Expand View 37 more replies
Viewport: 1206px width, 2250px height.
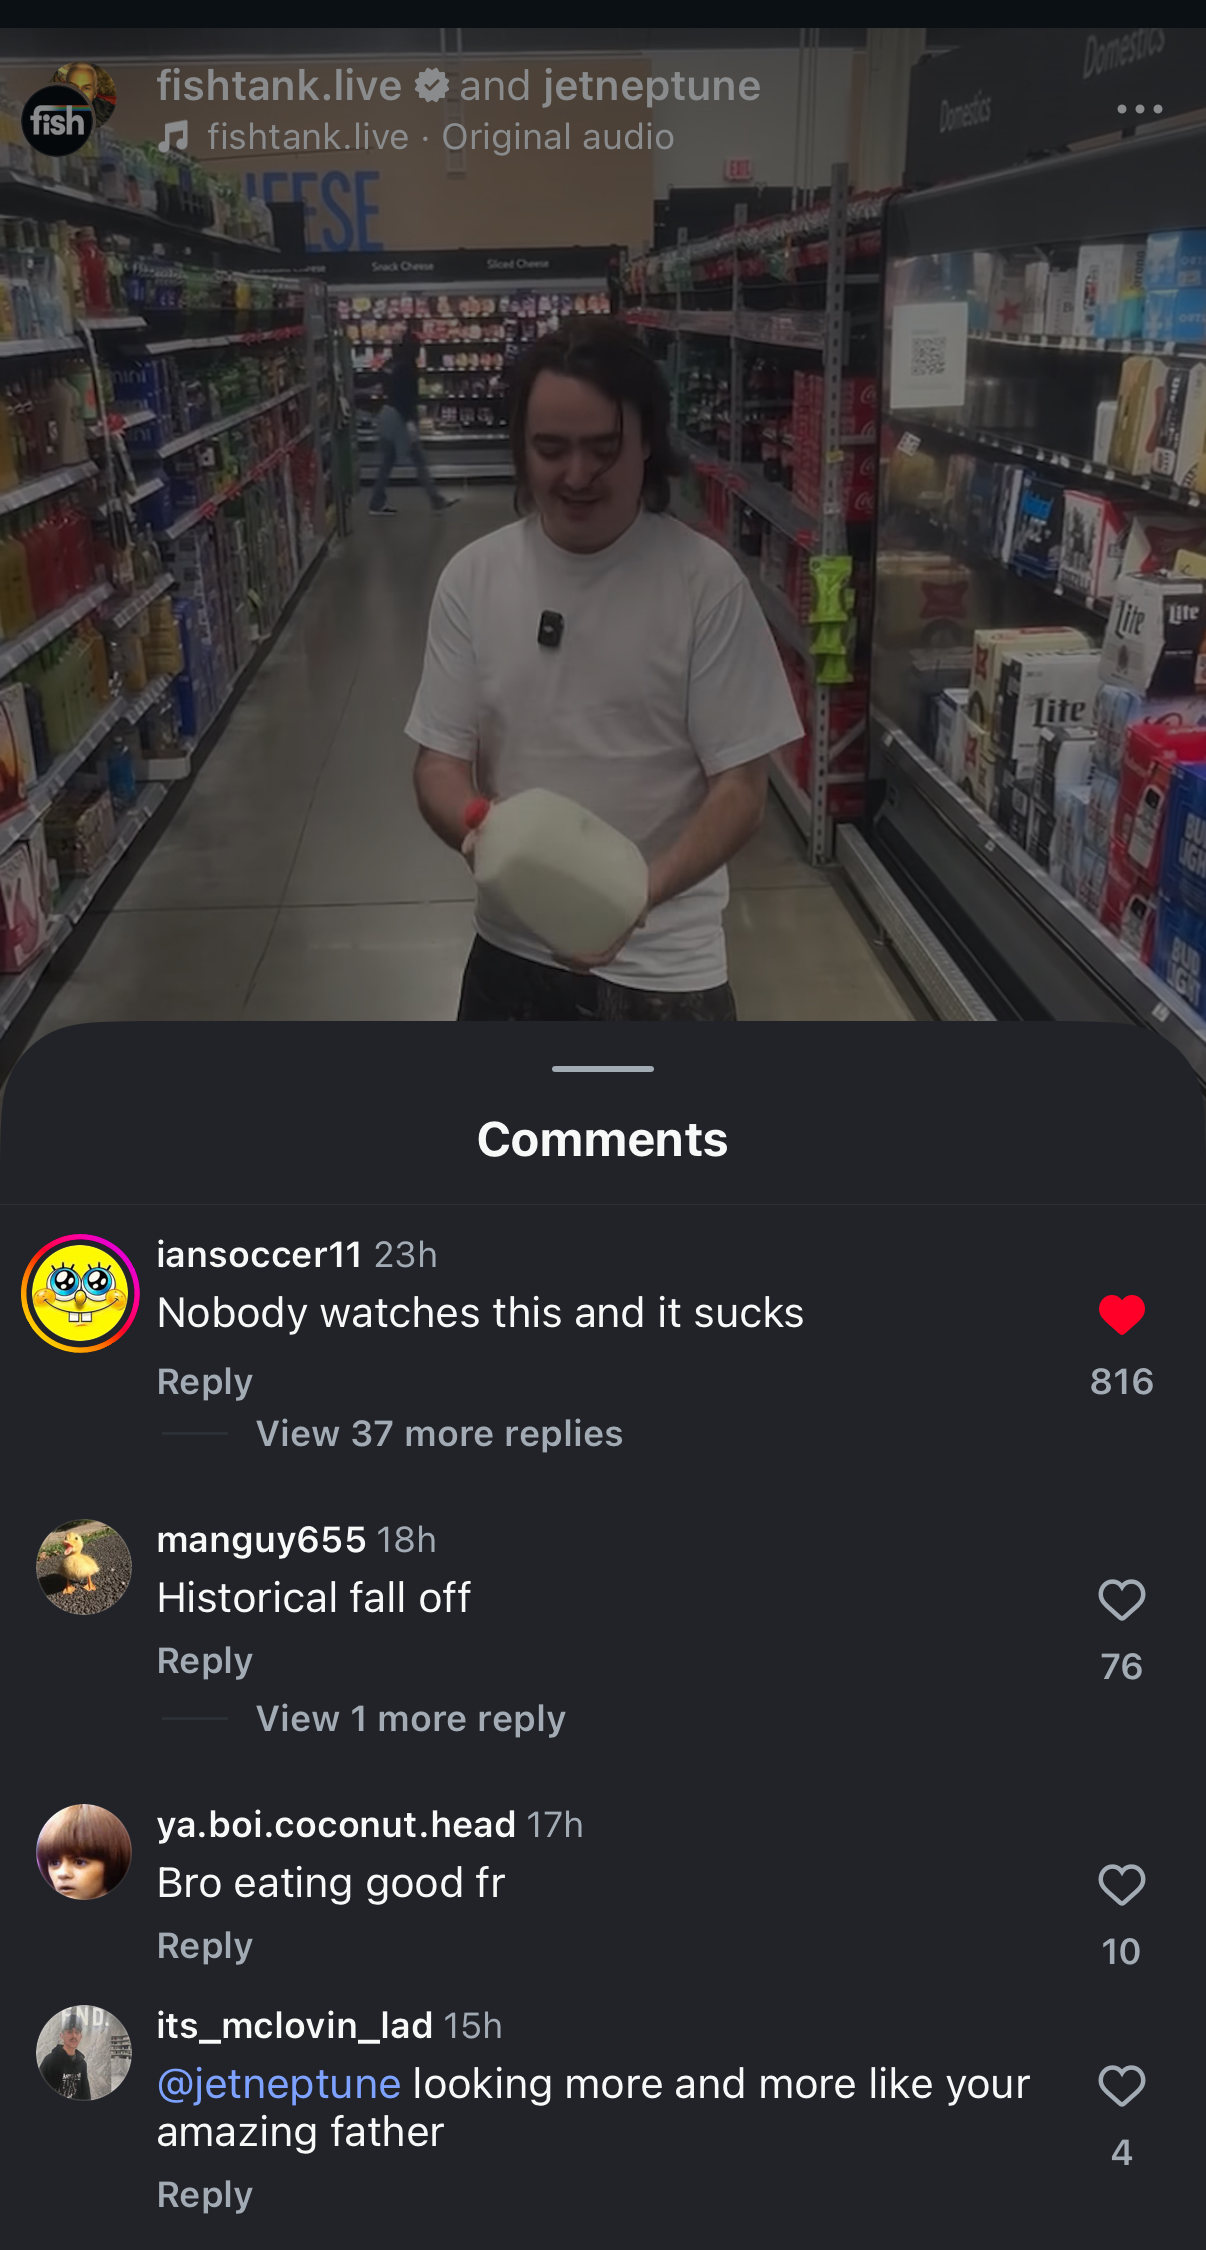[x=439, y=1434]
